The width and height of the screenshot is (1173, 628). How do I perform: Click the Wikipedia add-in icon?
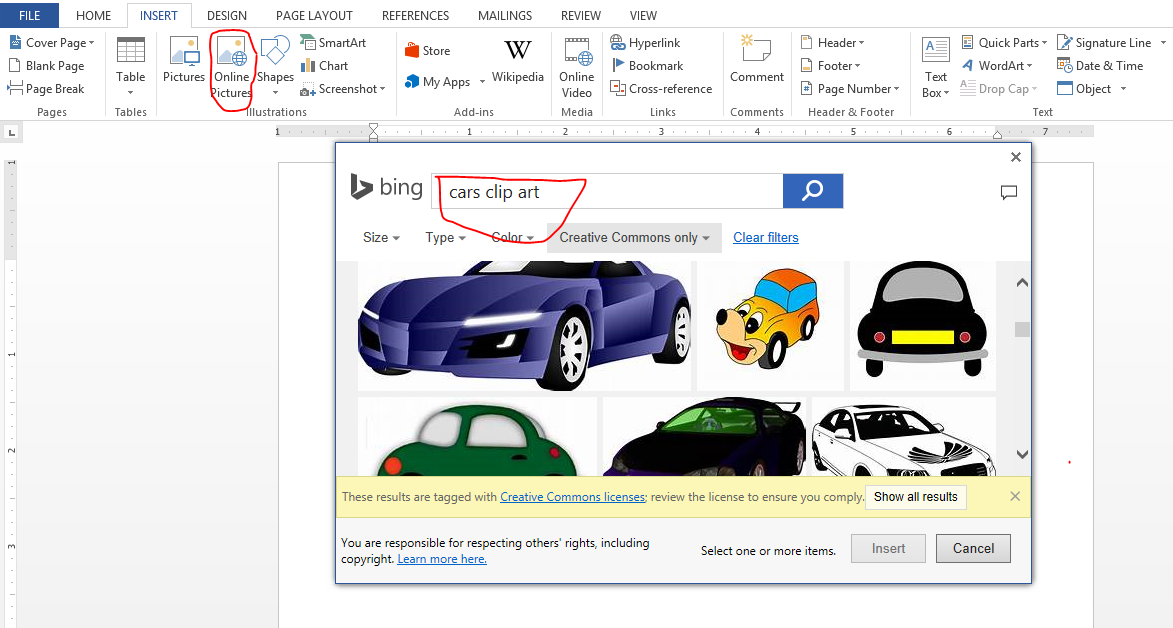pyautogui.click(x=517, y=62)
